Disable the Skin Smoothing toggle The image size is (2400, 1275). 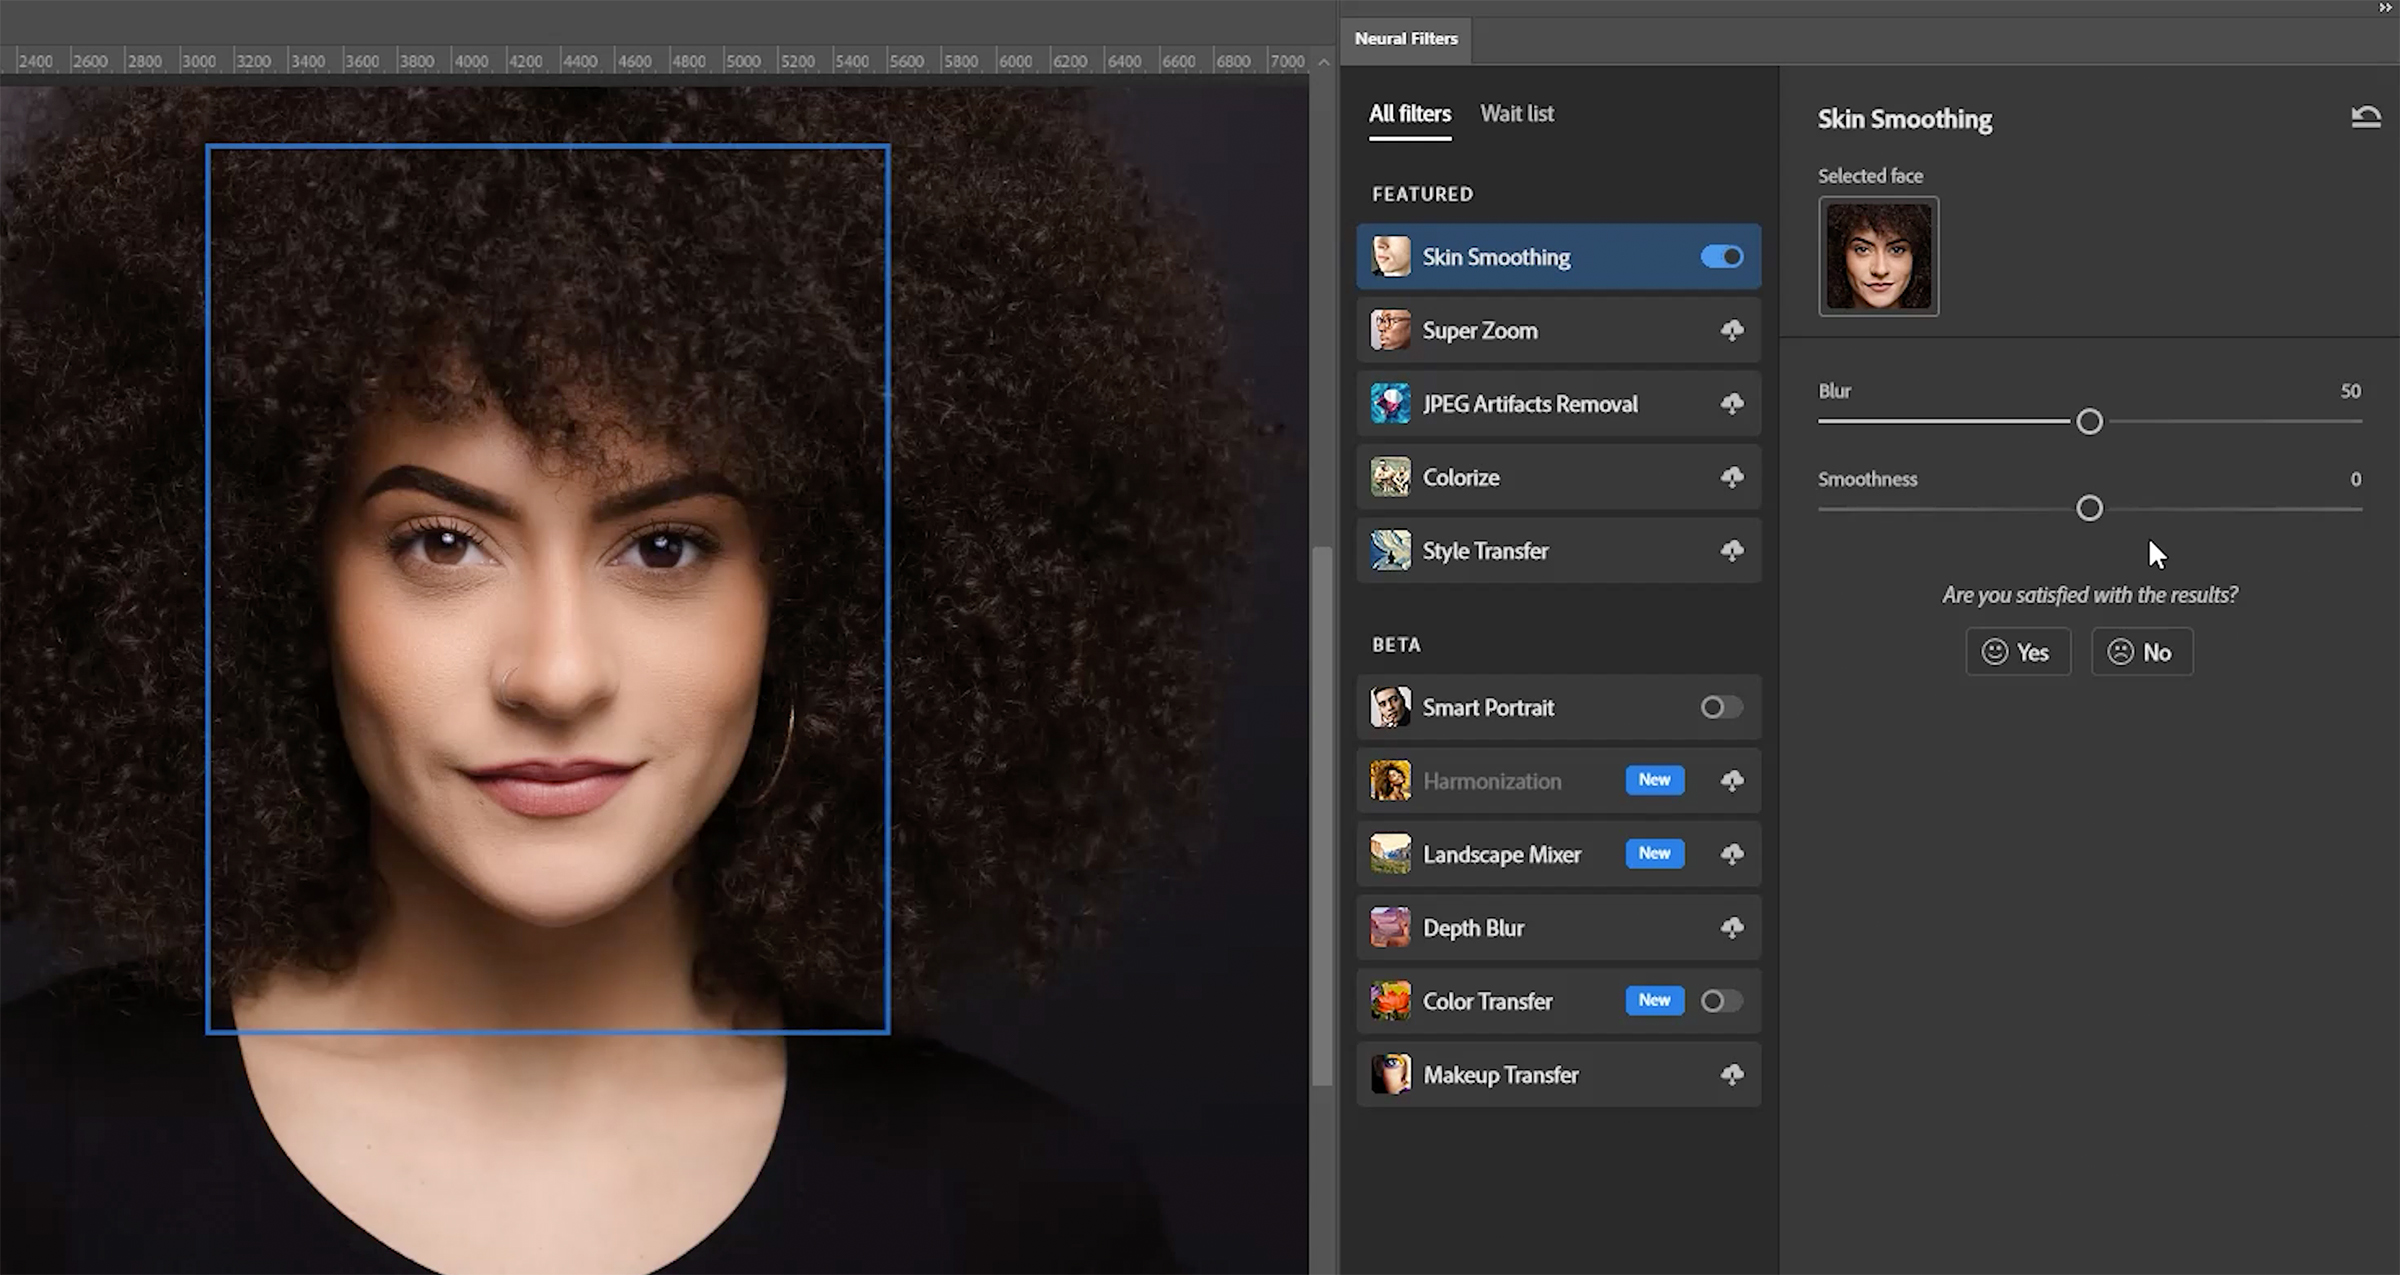(1720, 256)
